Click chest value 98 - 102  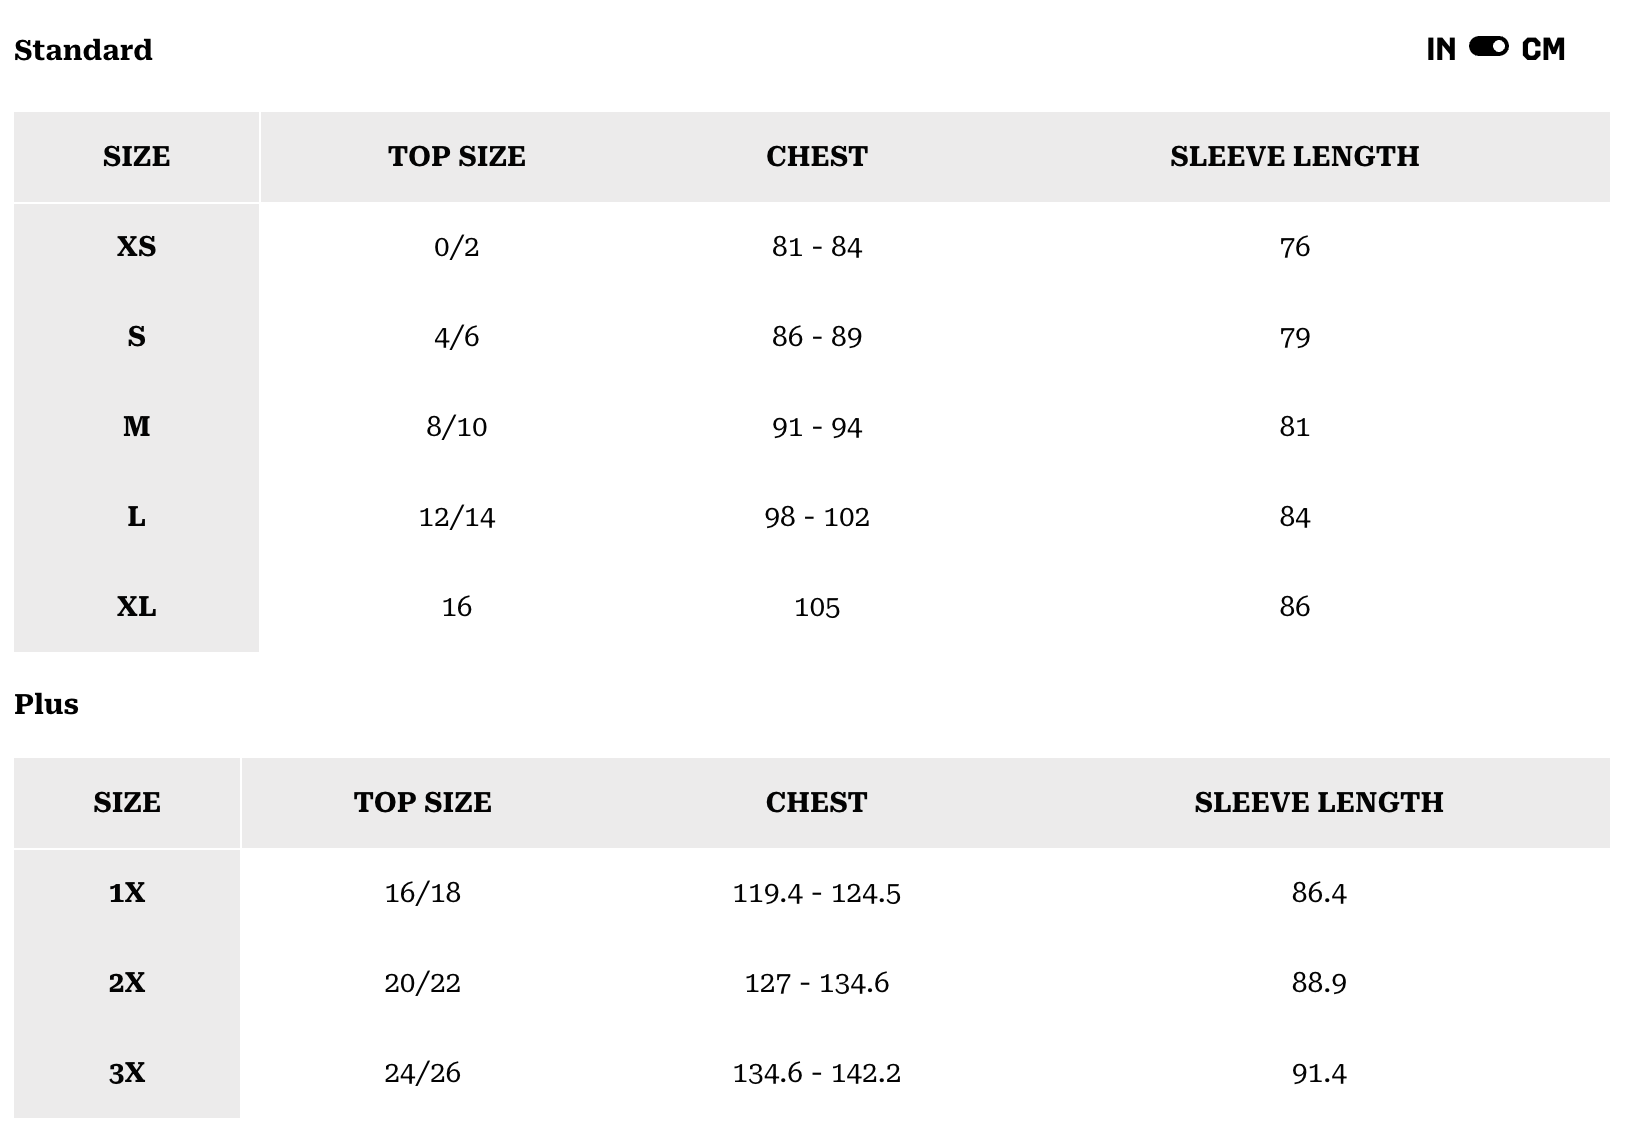(816, 517)
